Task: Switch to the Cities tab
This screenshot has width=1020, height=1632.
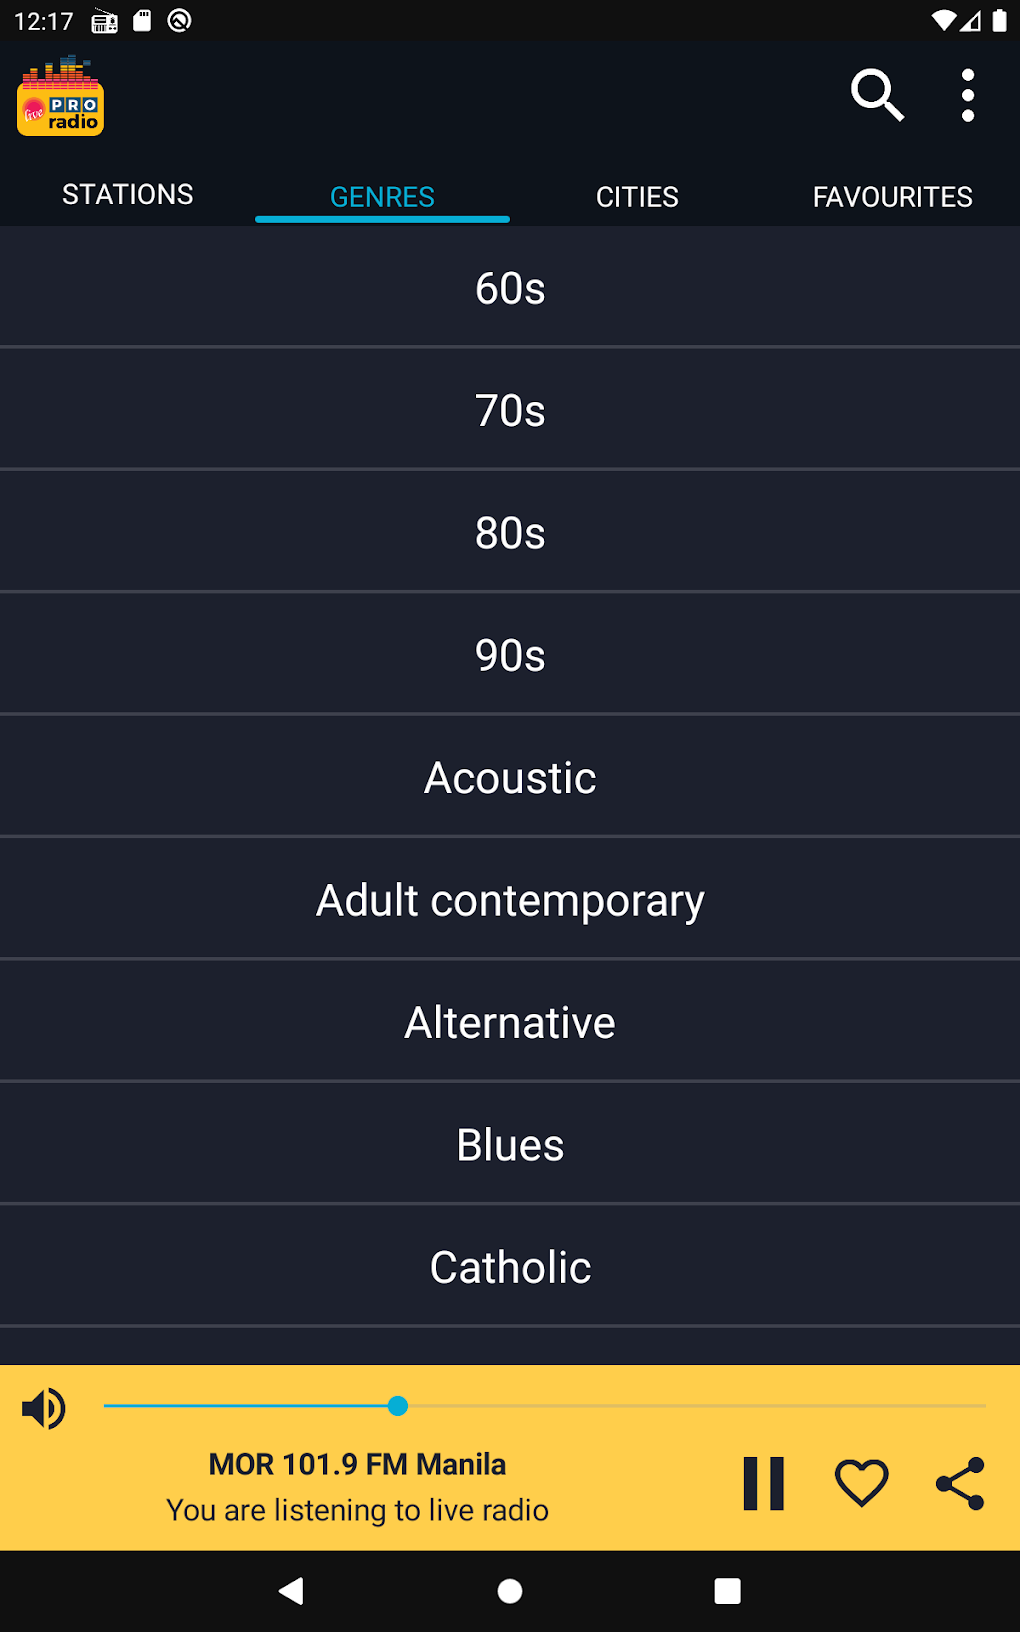Action: [x=637, y=197]
